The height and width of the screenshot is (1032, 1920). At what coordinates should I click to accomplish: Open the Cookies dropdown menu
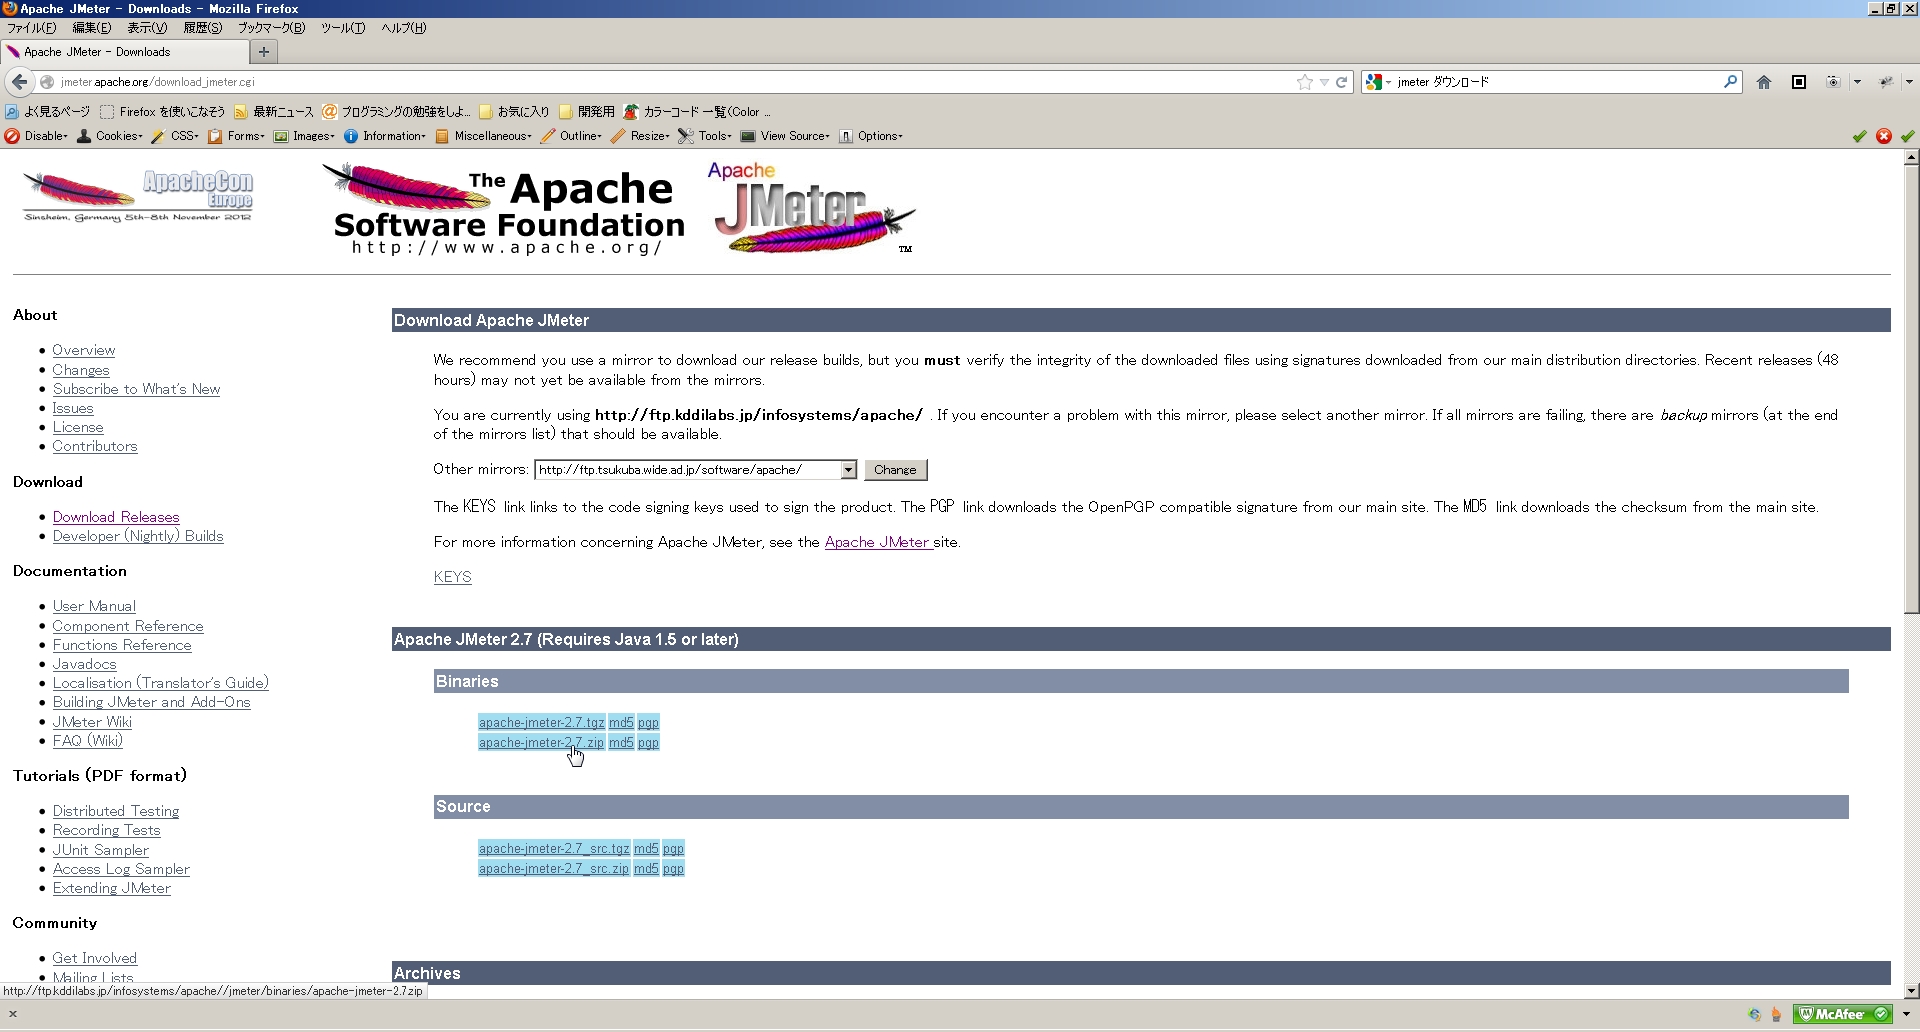pyautogui.click(x=110, y=136)
